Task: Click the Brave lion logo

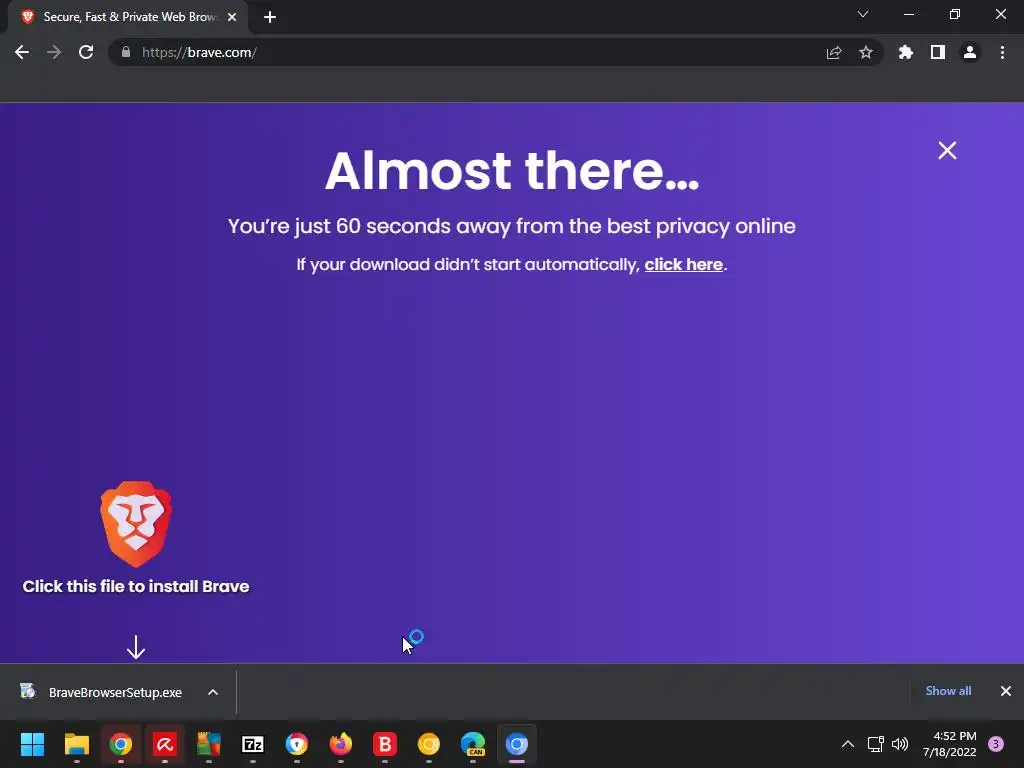Action: tap(136, 524)
